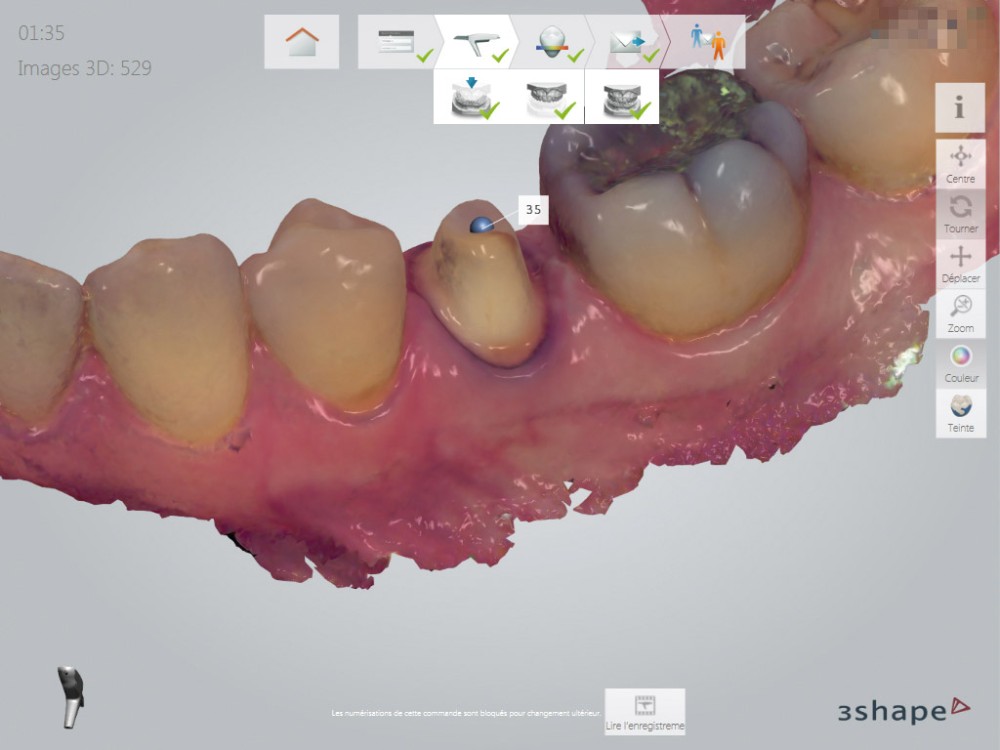Click Lire l'enregistrement button
The image size is (1000, 750).
645,712
